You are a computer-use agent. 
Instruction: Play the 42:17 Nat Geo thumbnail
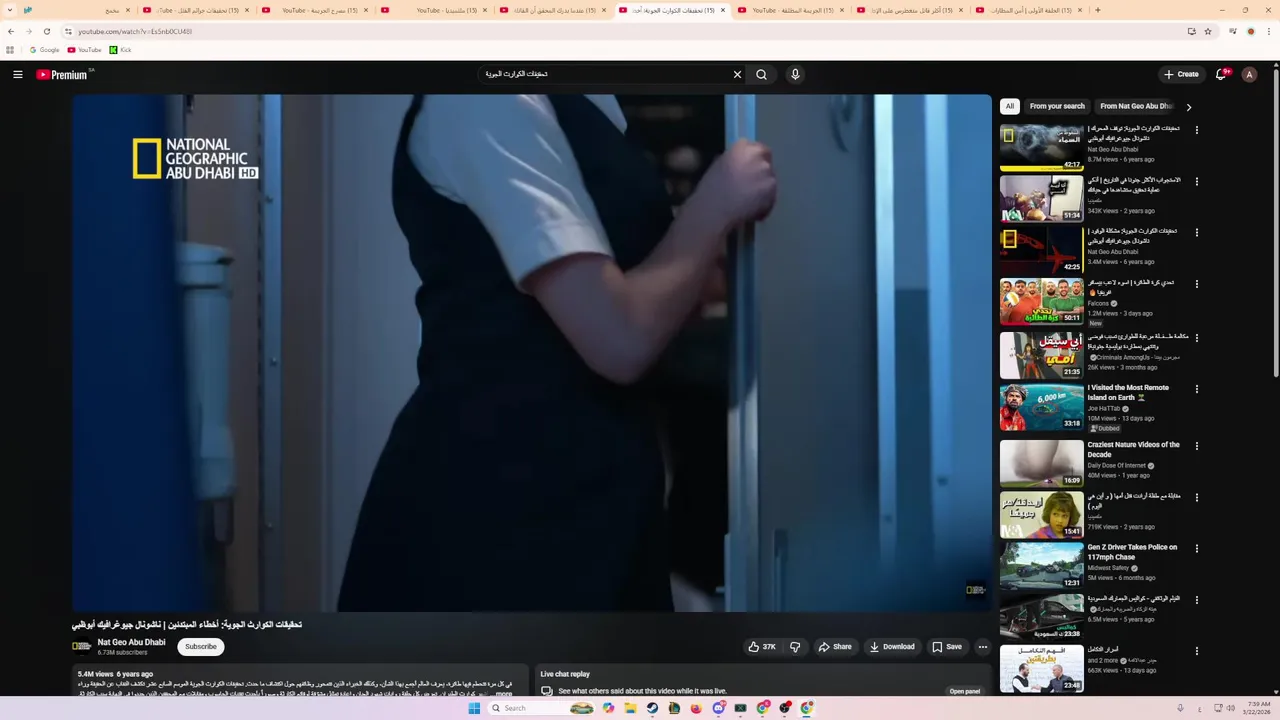click(1041, 147)
